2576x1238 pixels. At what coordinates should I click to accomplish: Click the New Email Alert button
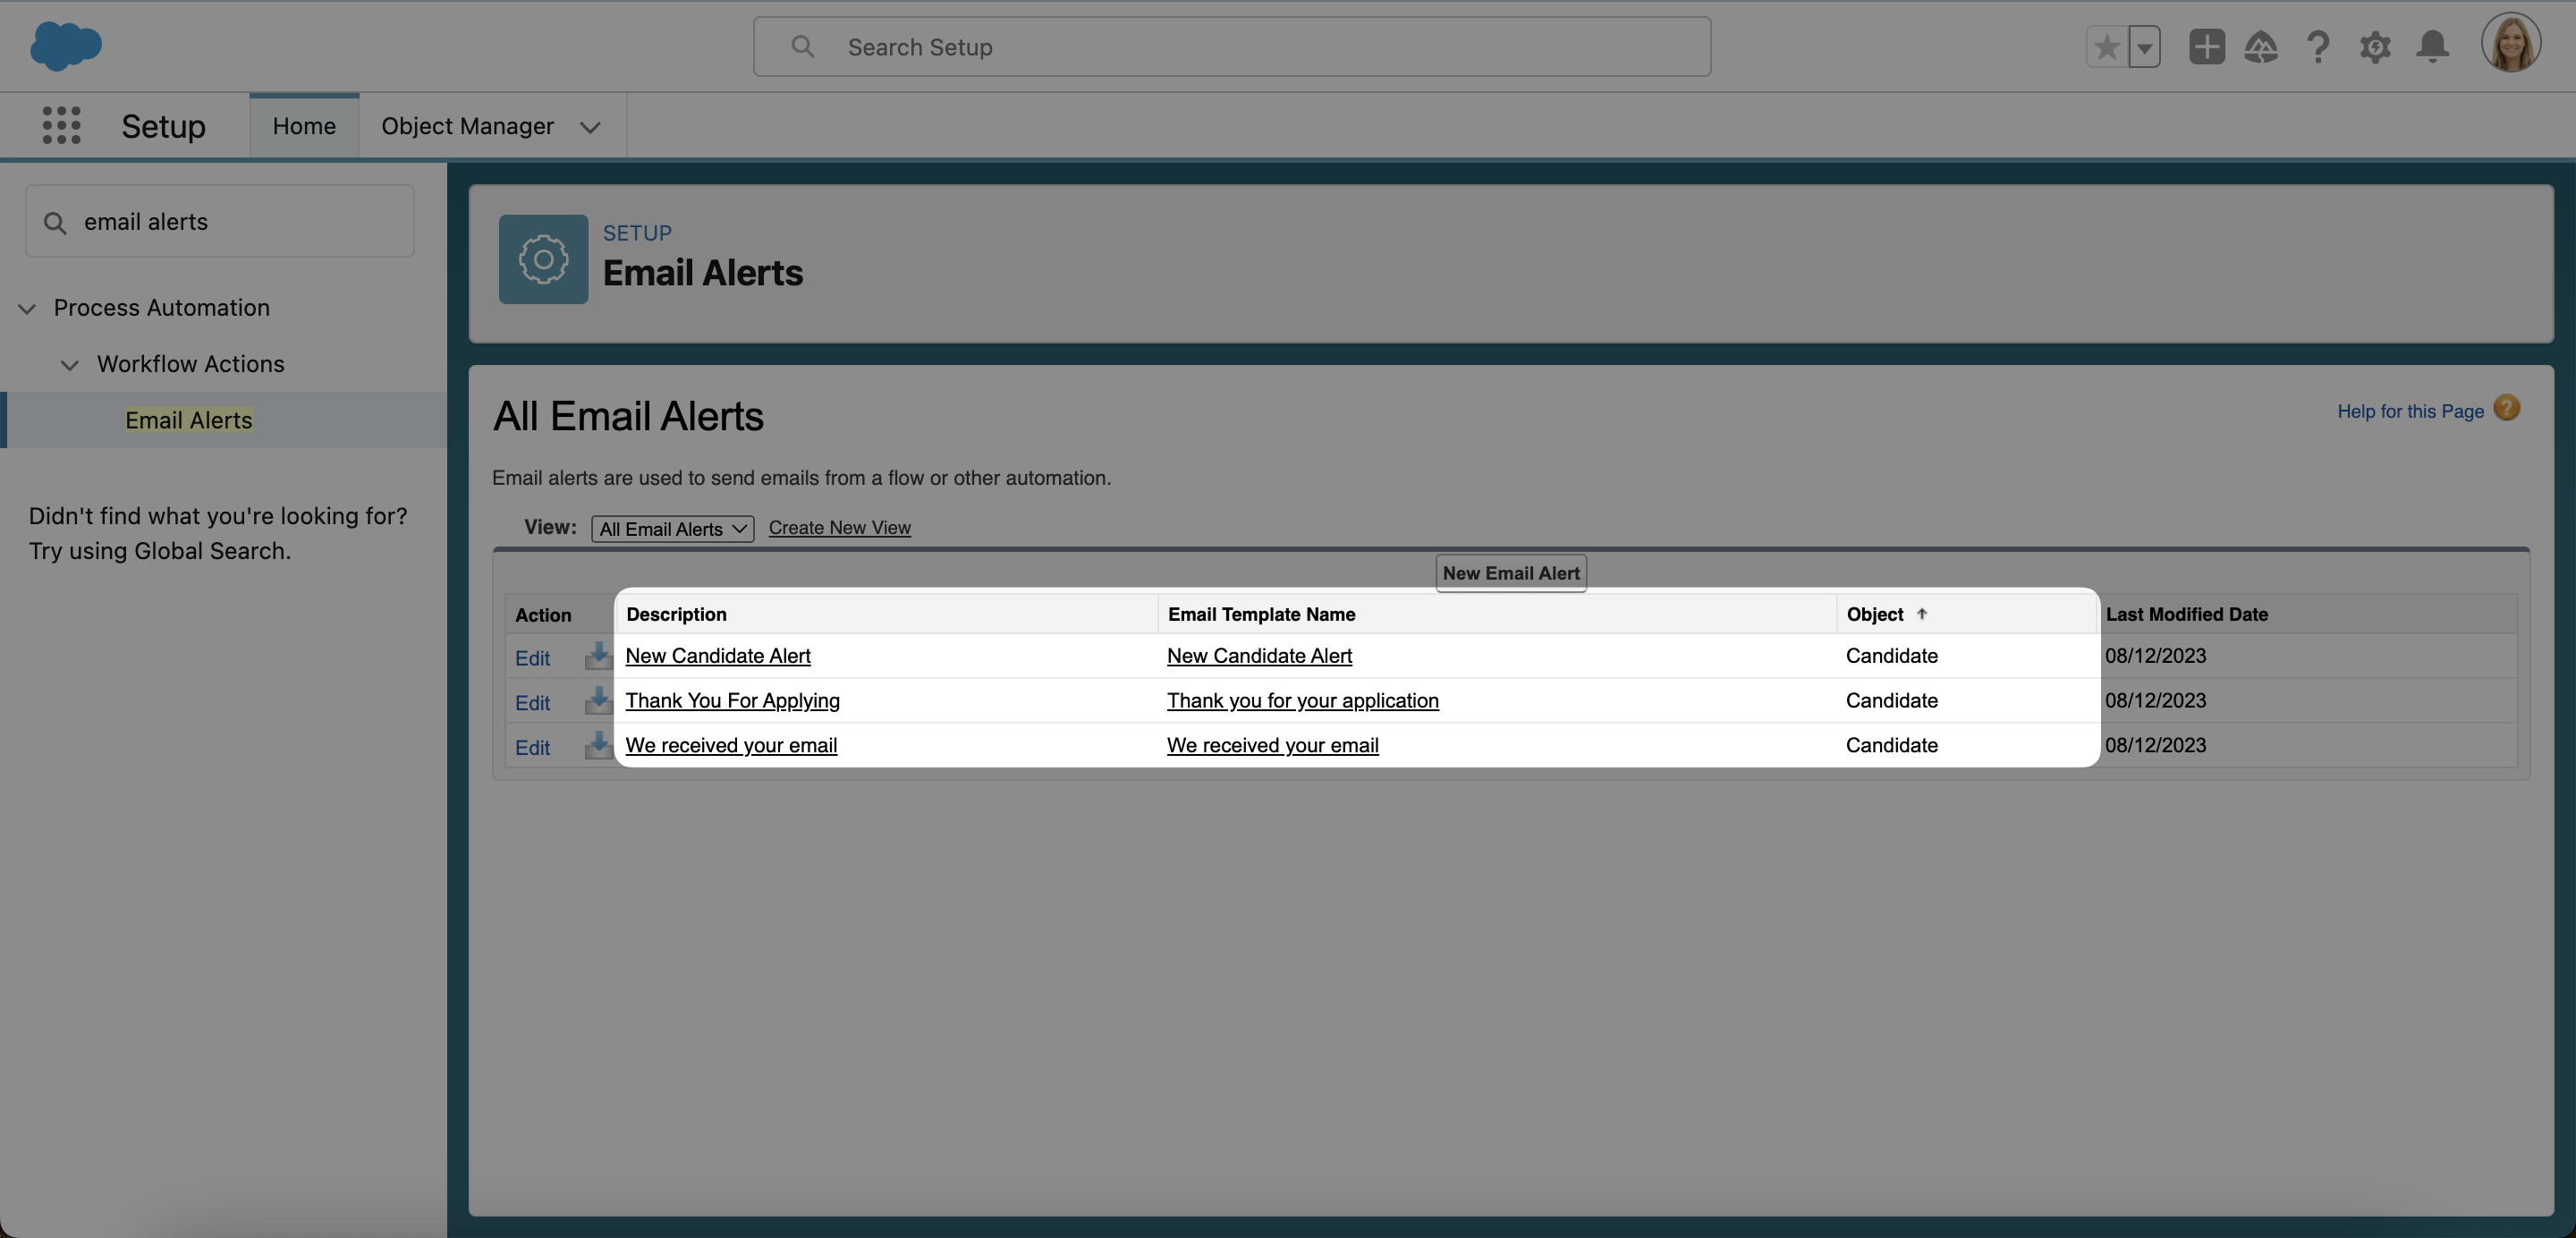pyautogui.click(x=1510, y=573)
